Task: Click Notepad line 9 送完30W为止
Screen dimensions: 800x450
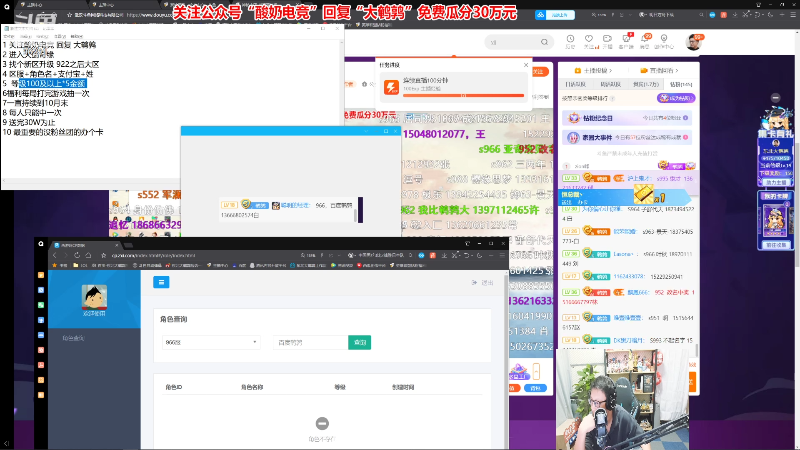Action: [29, 122]
